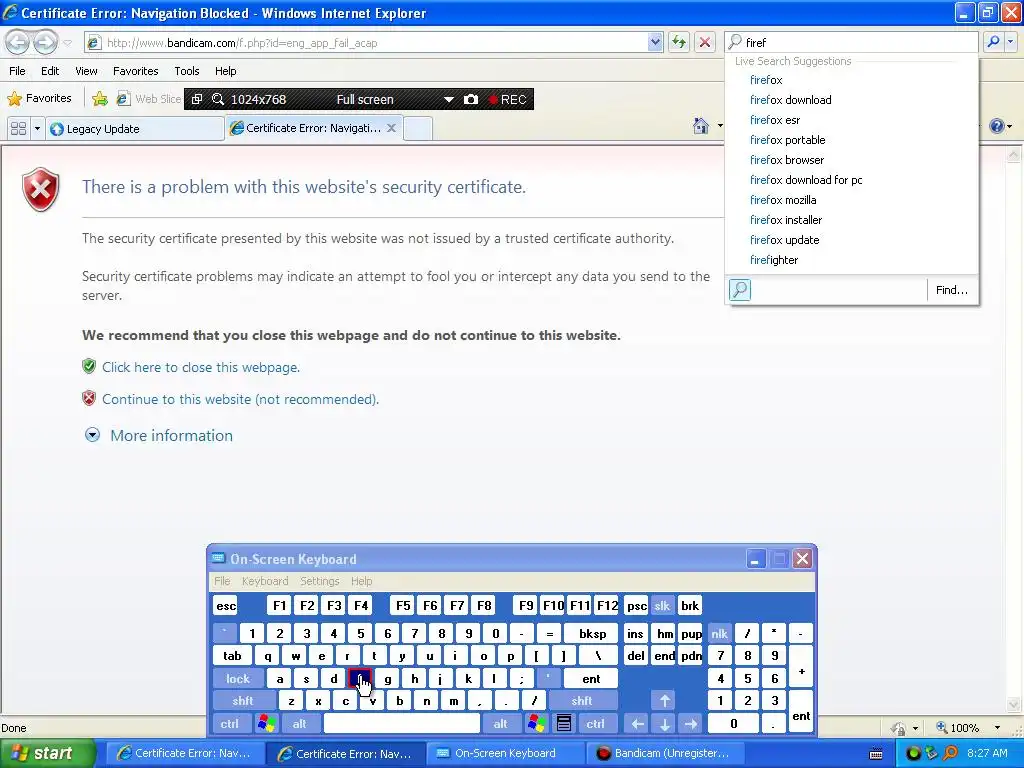Click the context menu key on keyboard

coord(564,724)
